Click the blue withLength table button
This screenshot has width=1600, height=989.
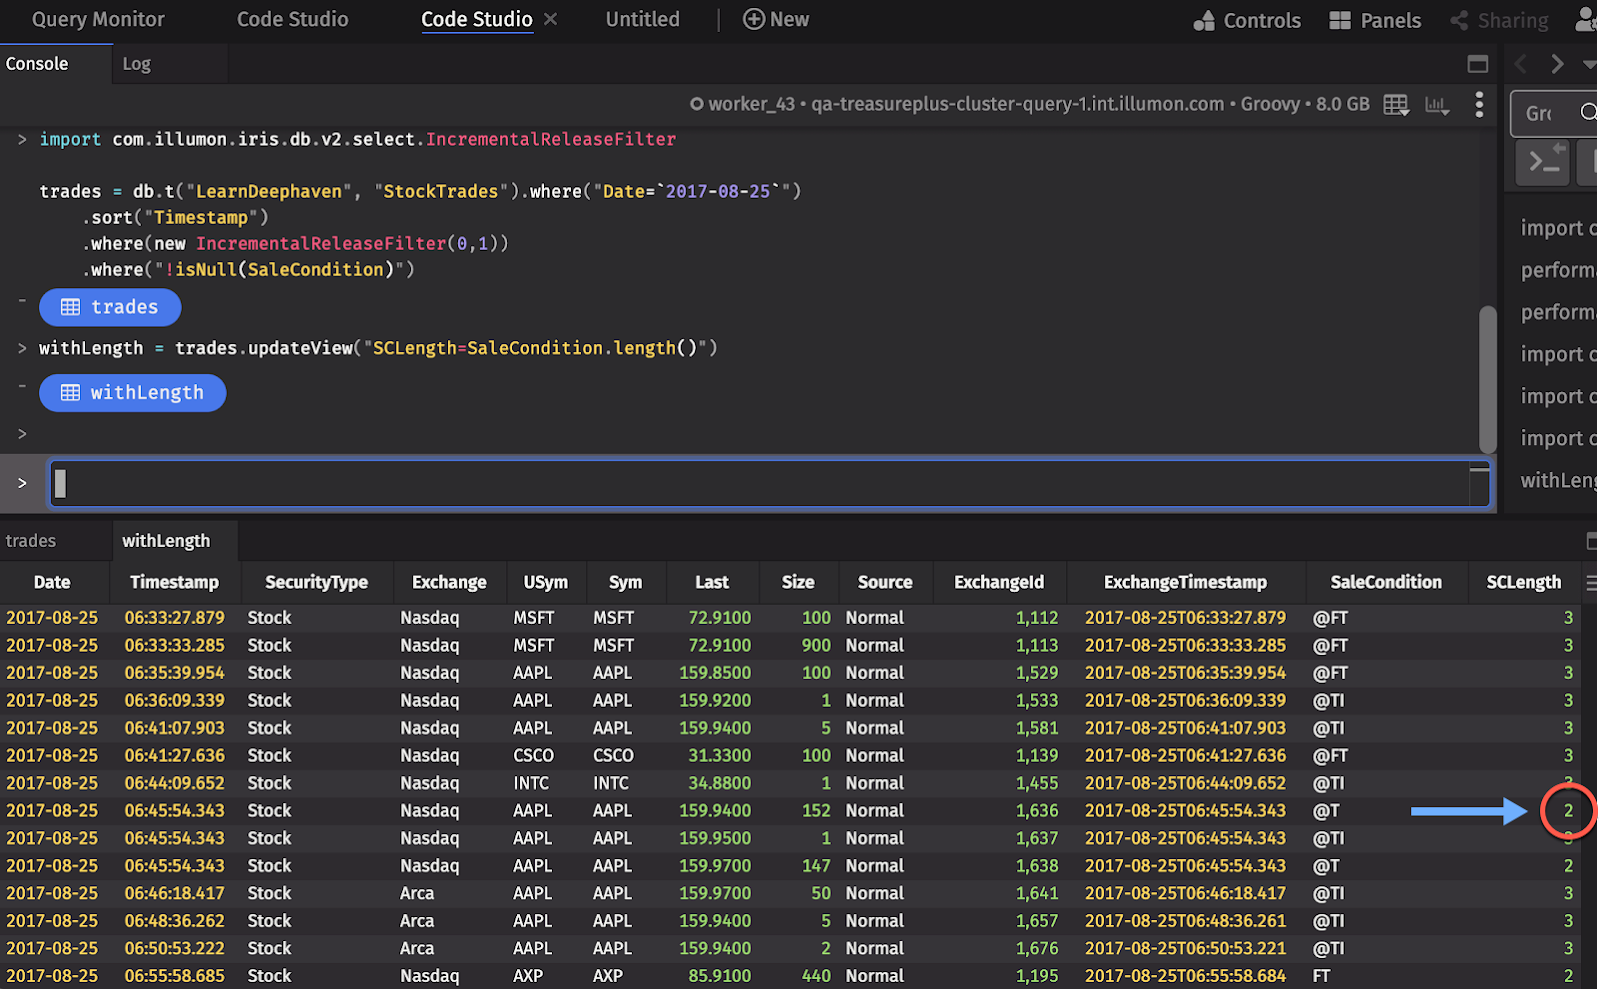click(132, 393)
